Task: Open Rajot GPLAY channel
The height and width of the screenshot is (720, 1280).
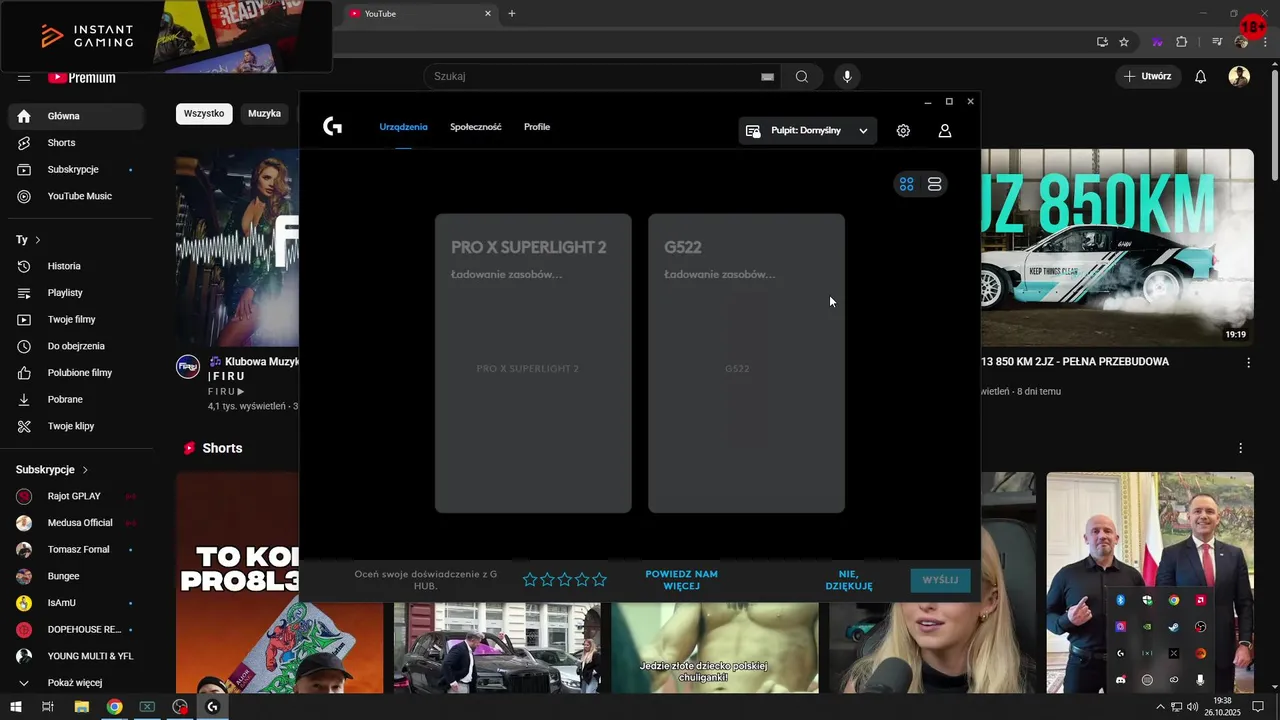Action: (76, 496)
